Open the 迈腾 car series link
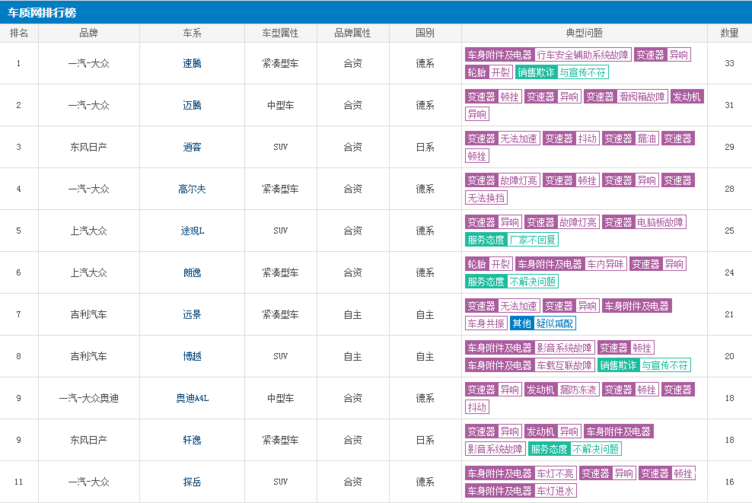This screenshot has width=752, height=503. point(192,105)
